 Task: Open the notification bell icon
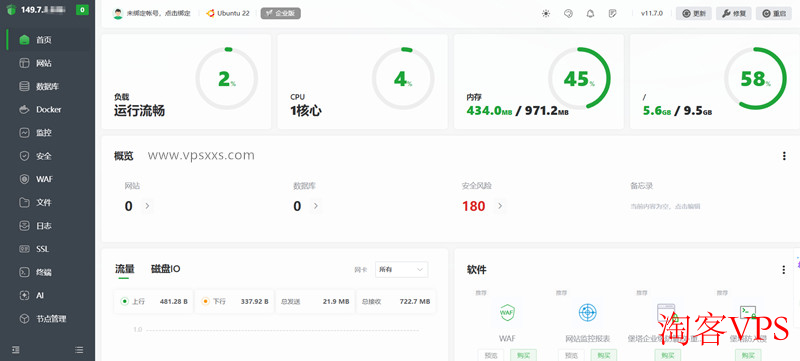coord(590,14)
